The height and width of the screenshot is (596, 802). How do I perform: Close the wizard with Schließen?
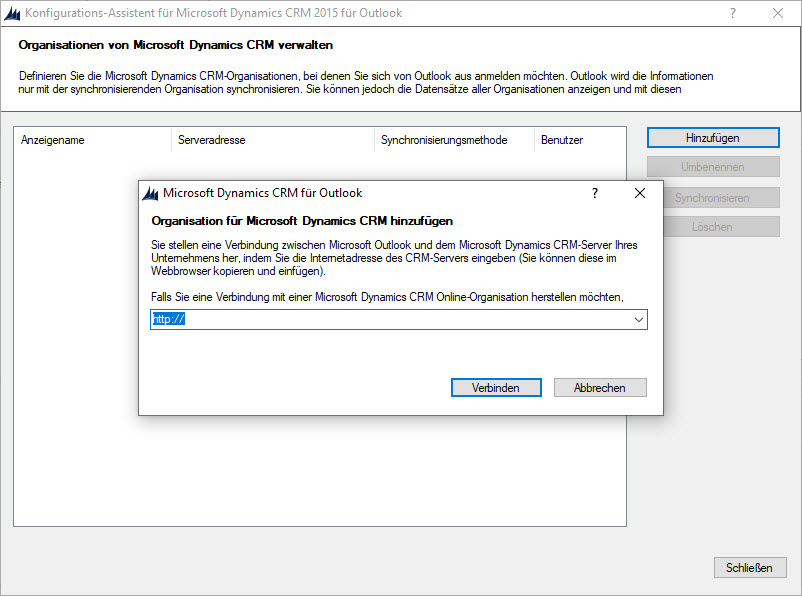coord(750,567)
